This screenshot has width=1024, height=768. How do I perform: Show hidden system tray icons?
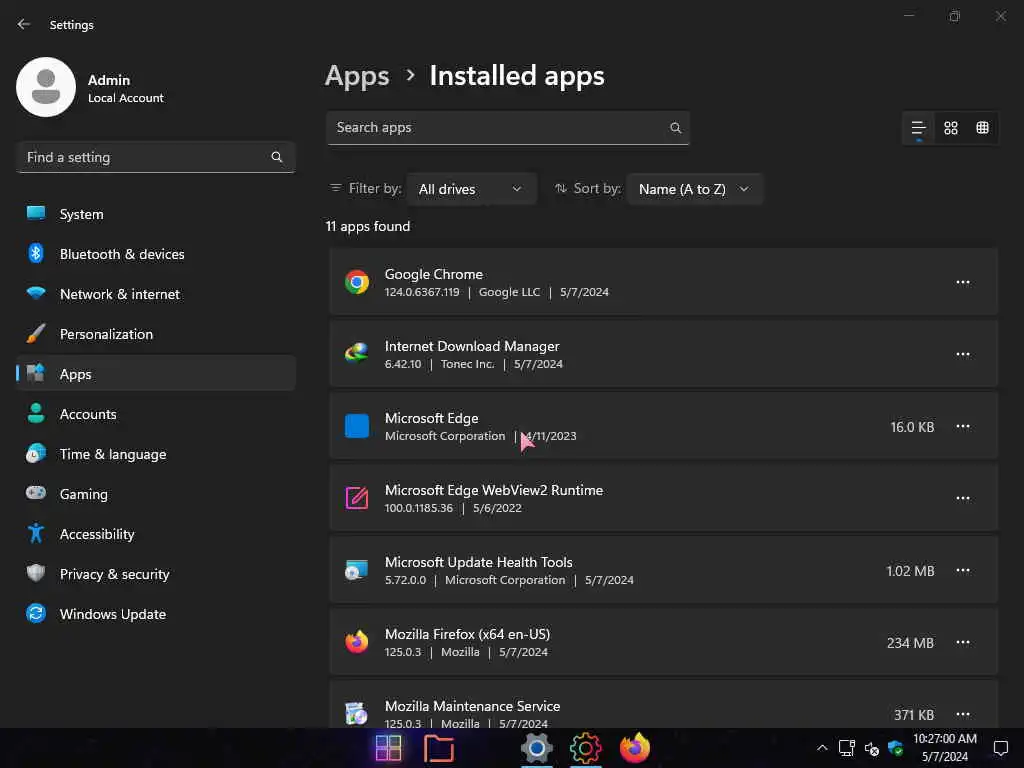(x=822, y=748)
